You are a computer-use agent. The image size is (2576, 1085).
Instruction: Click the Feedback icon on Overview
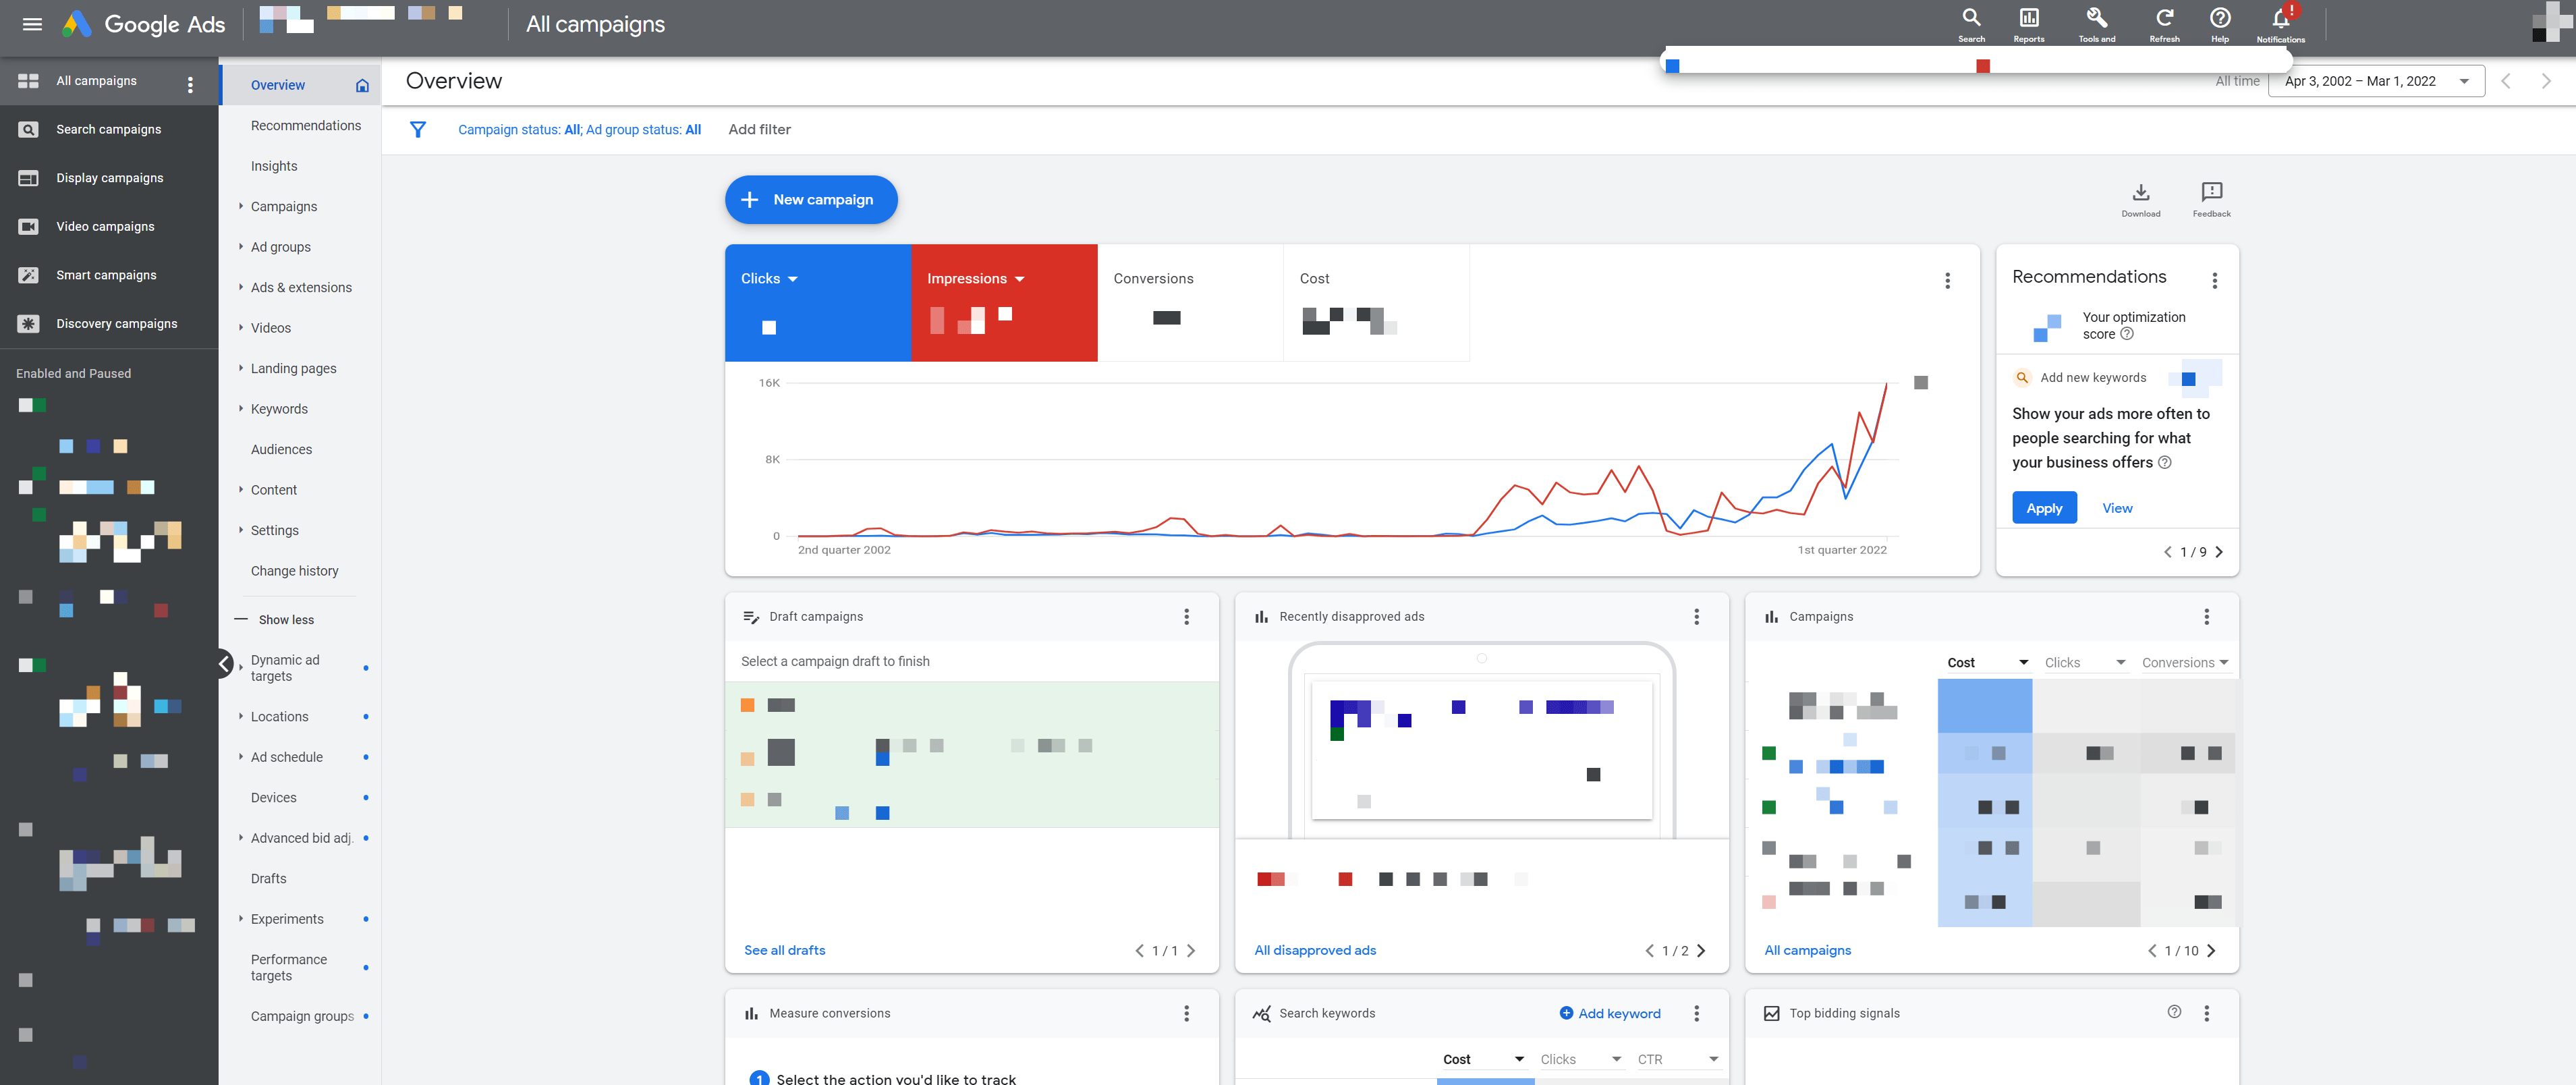(2208, 192)
